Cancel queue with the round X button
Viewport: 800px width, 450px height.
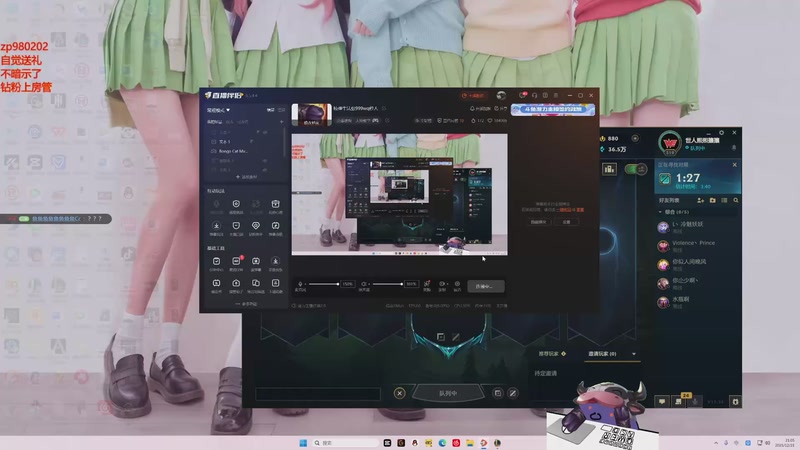[399, 393]
